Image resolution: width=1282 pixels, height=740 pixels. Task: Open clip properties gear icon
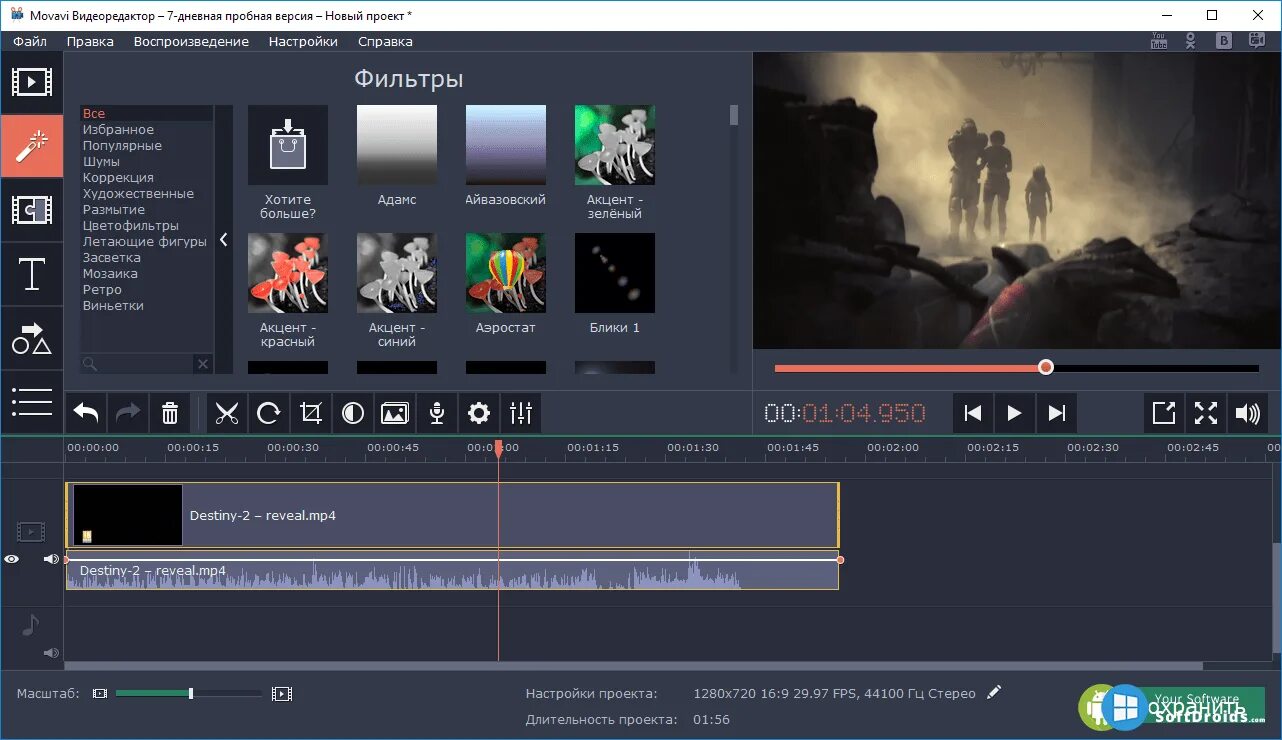coord(479,413)
